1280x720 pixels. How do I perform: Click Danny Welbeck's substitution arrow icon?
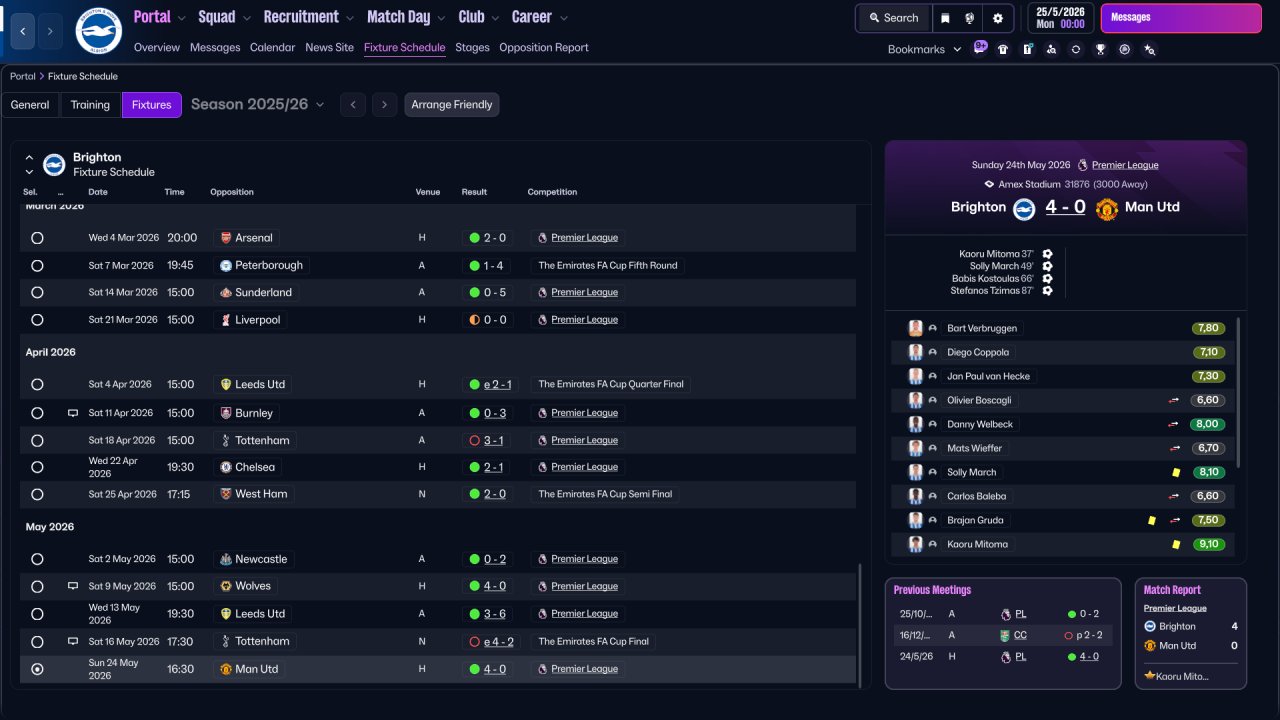(x=1174, y=424)
